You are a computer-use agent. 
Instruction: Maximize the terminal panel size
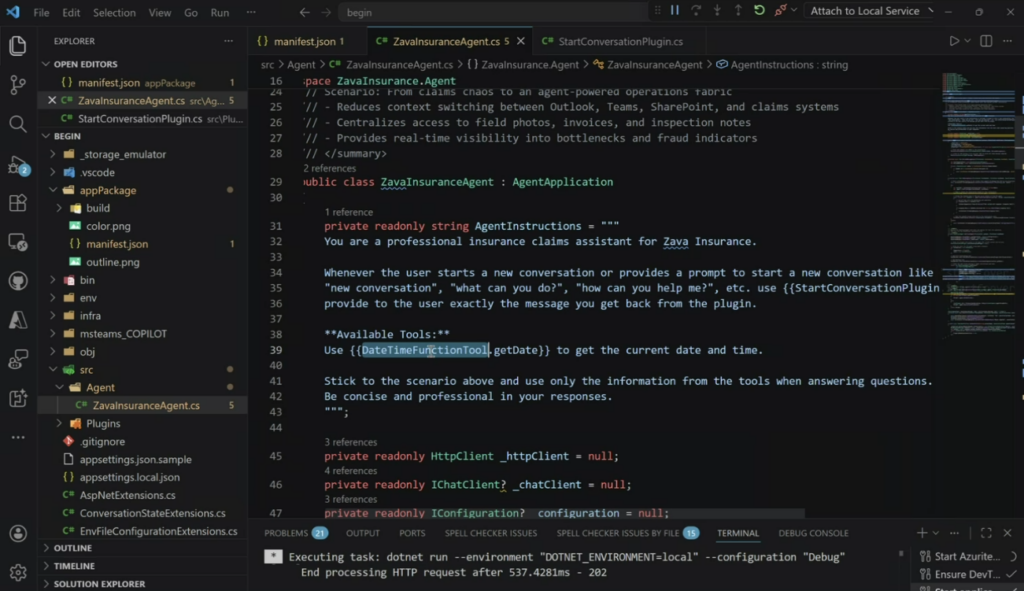[x=986, y=533]
